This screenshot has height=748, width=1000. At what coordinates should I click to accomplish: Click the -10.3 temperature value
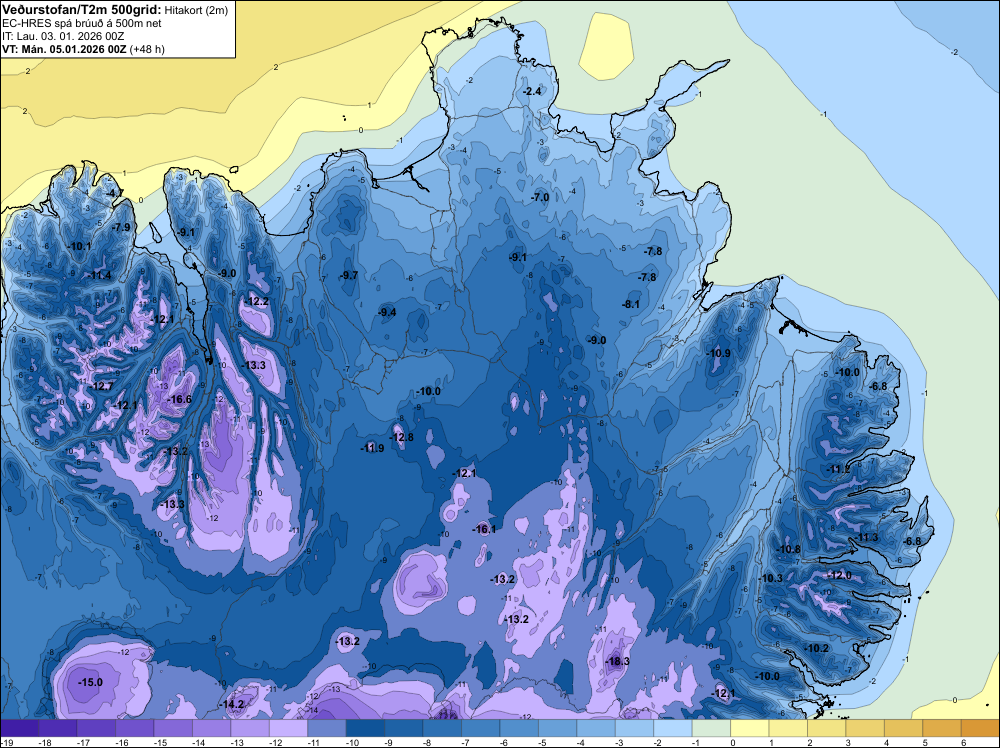point(770,578)
